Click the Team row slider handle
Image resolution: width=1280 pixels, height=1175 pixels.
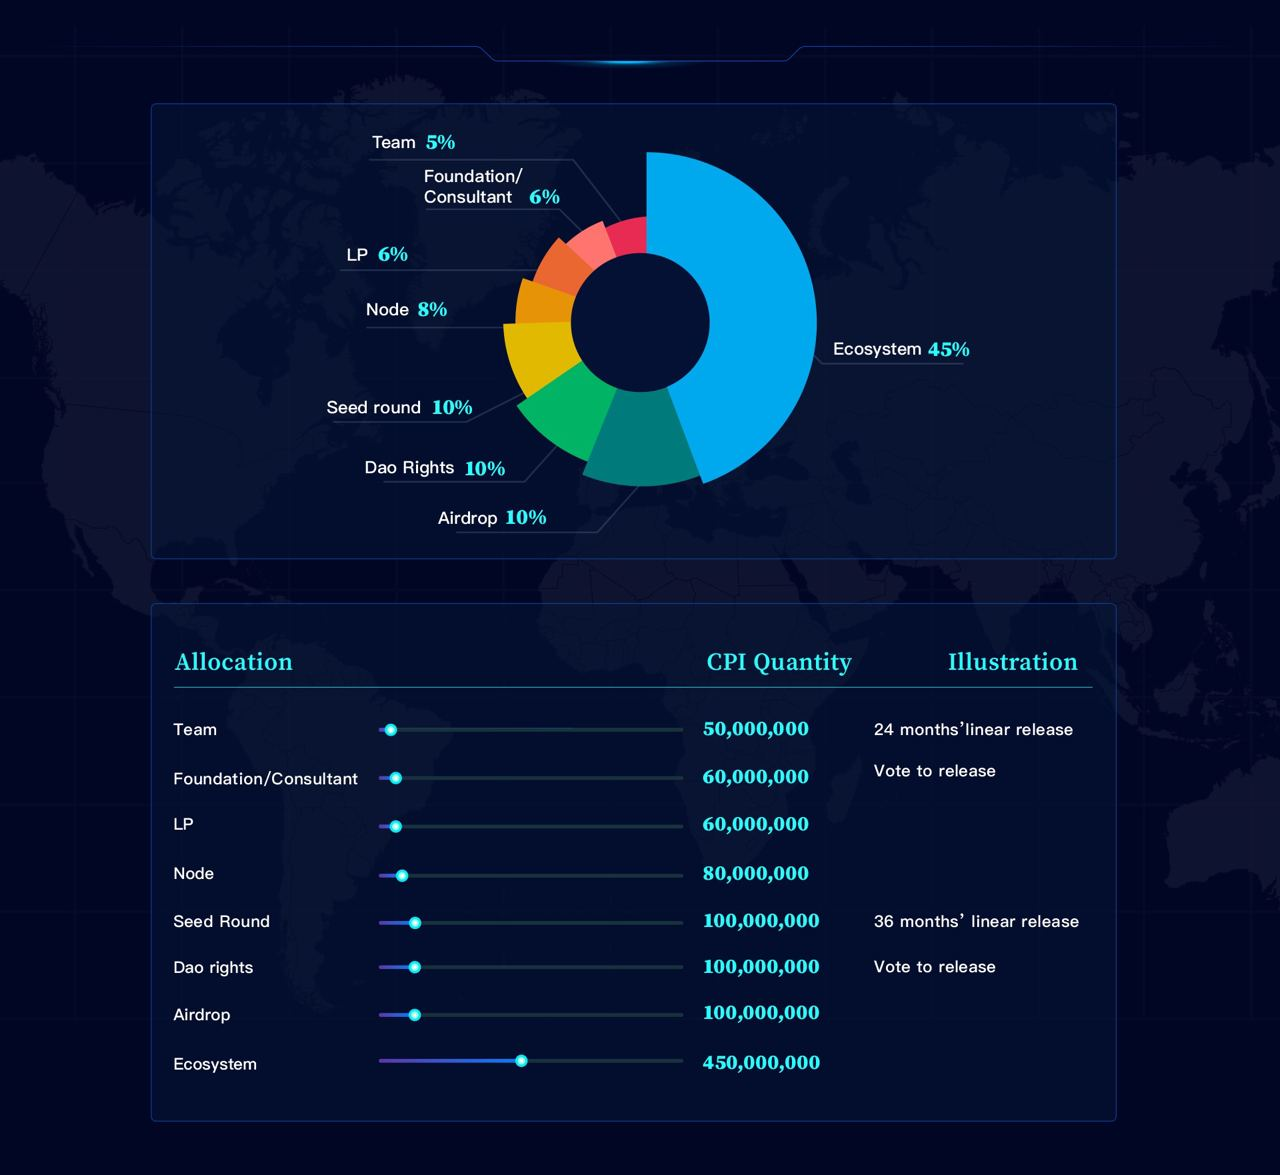(391, 730)
